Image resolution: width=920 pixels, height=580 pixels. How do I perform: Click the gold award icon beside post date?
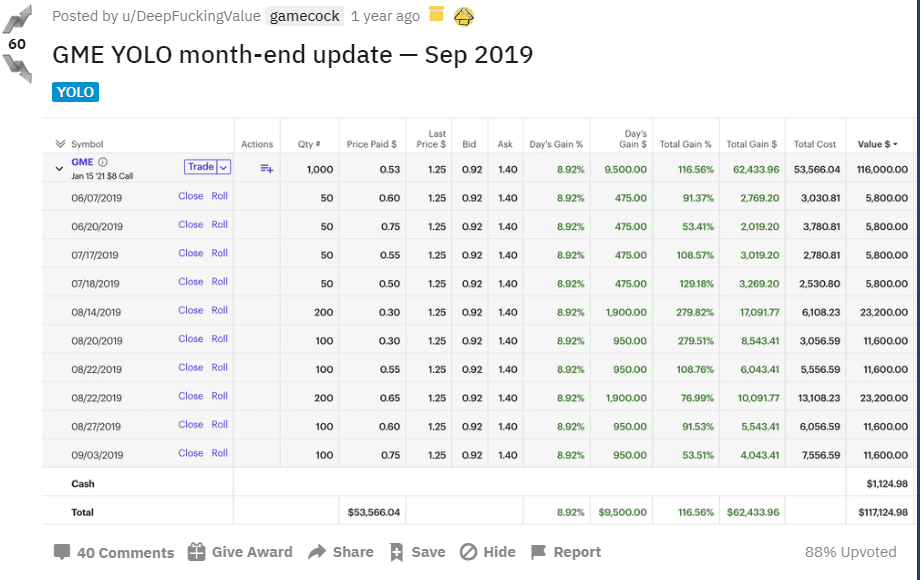(x=436, y=14)
